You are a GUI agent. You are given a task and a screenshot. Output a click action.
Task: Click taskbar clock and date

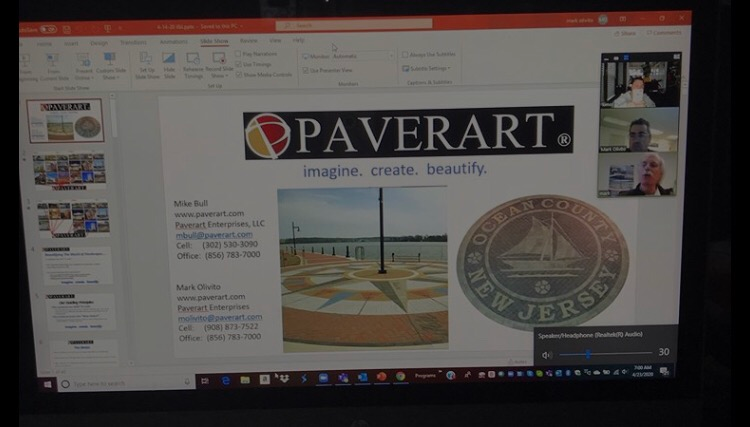coord(642,371)
